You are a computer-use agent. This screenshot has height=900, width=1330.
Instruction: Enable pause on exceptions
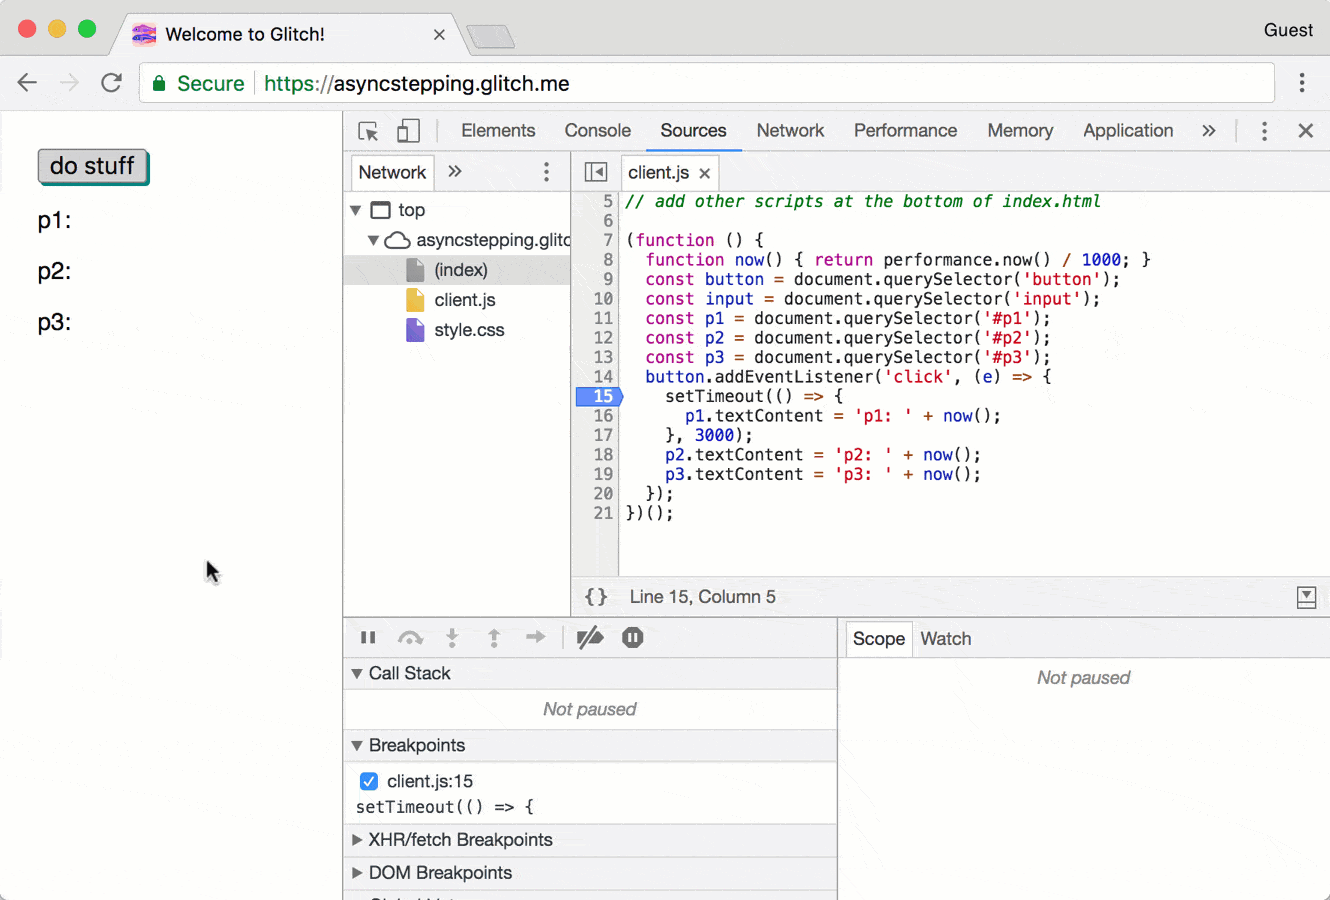coord(632,637)
